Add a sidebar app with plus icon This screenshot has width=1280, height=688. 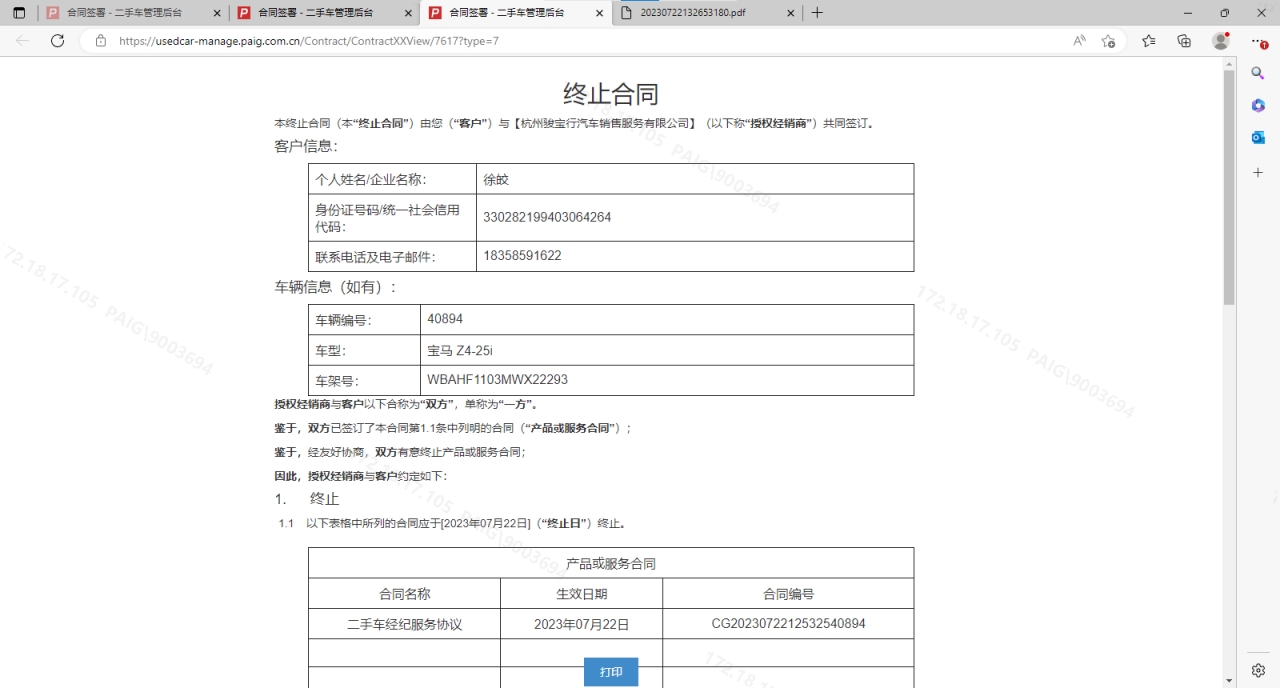[1258, 173]
